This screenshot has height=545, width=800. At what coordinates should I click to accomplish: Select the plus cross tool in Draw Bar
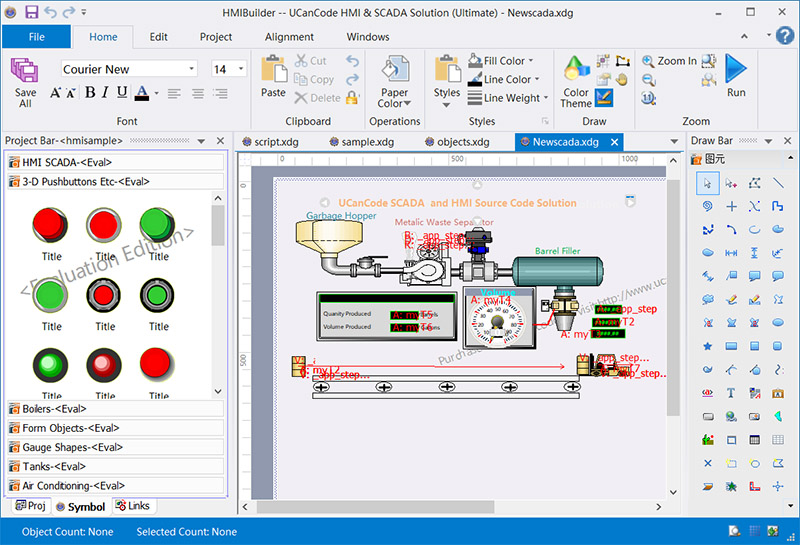(731, 206)
